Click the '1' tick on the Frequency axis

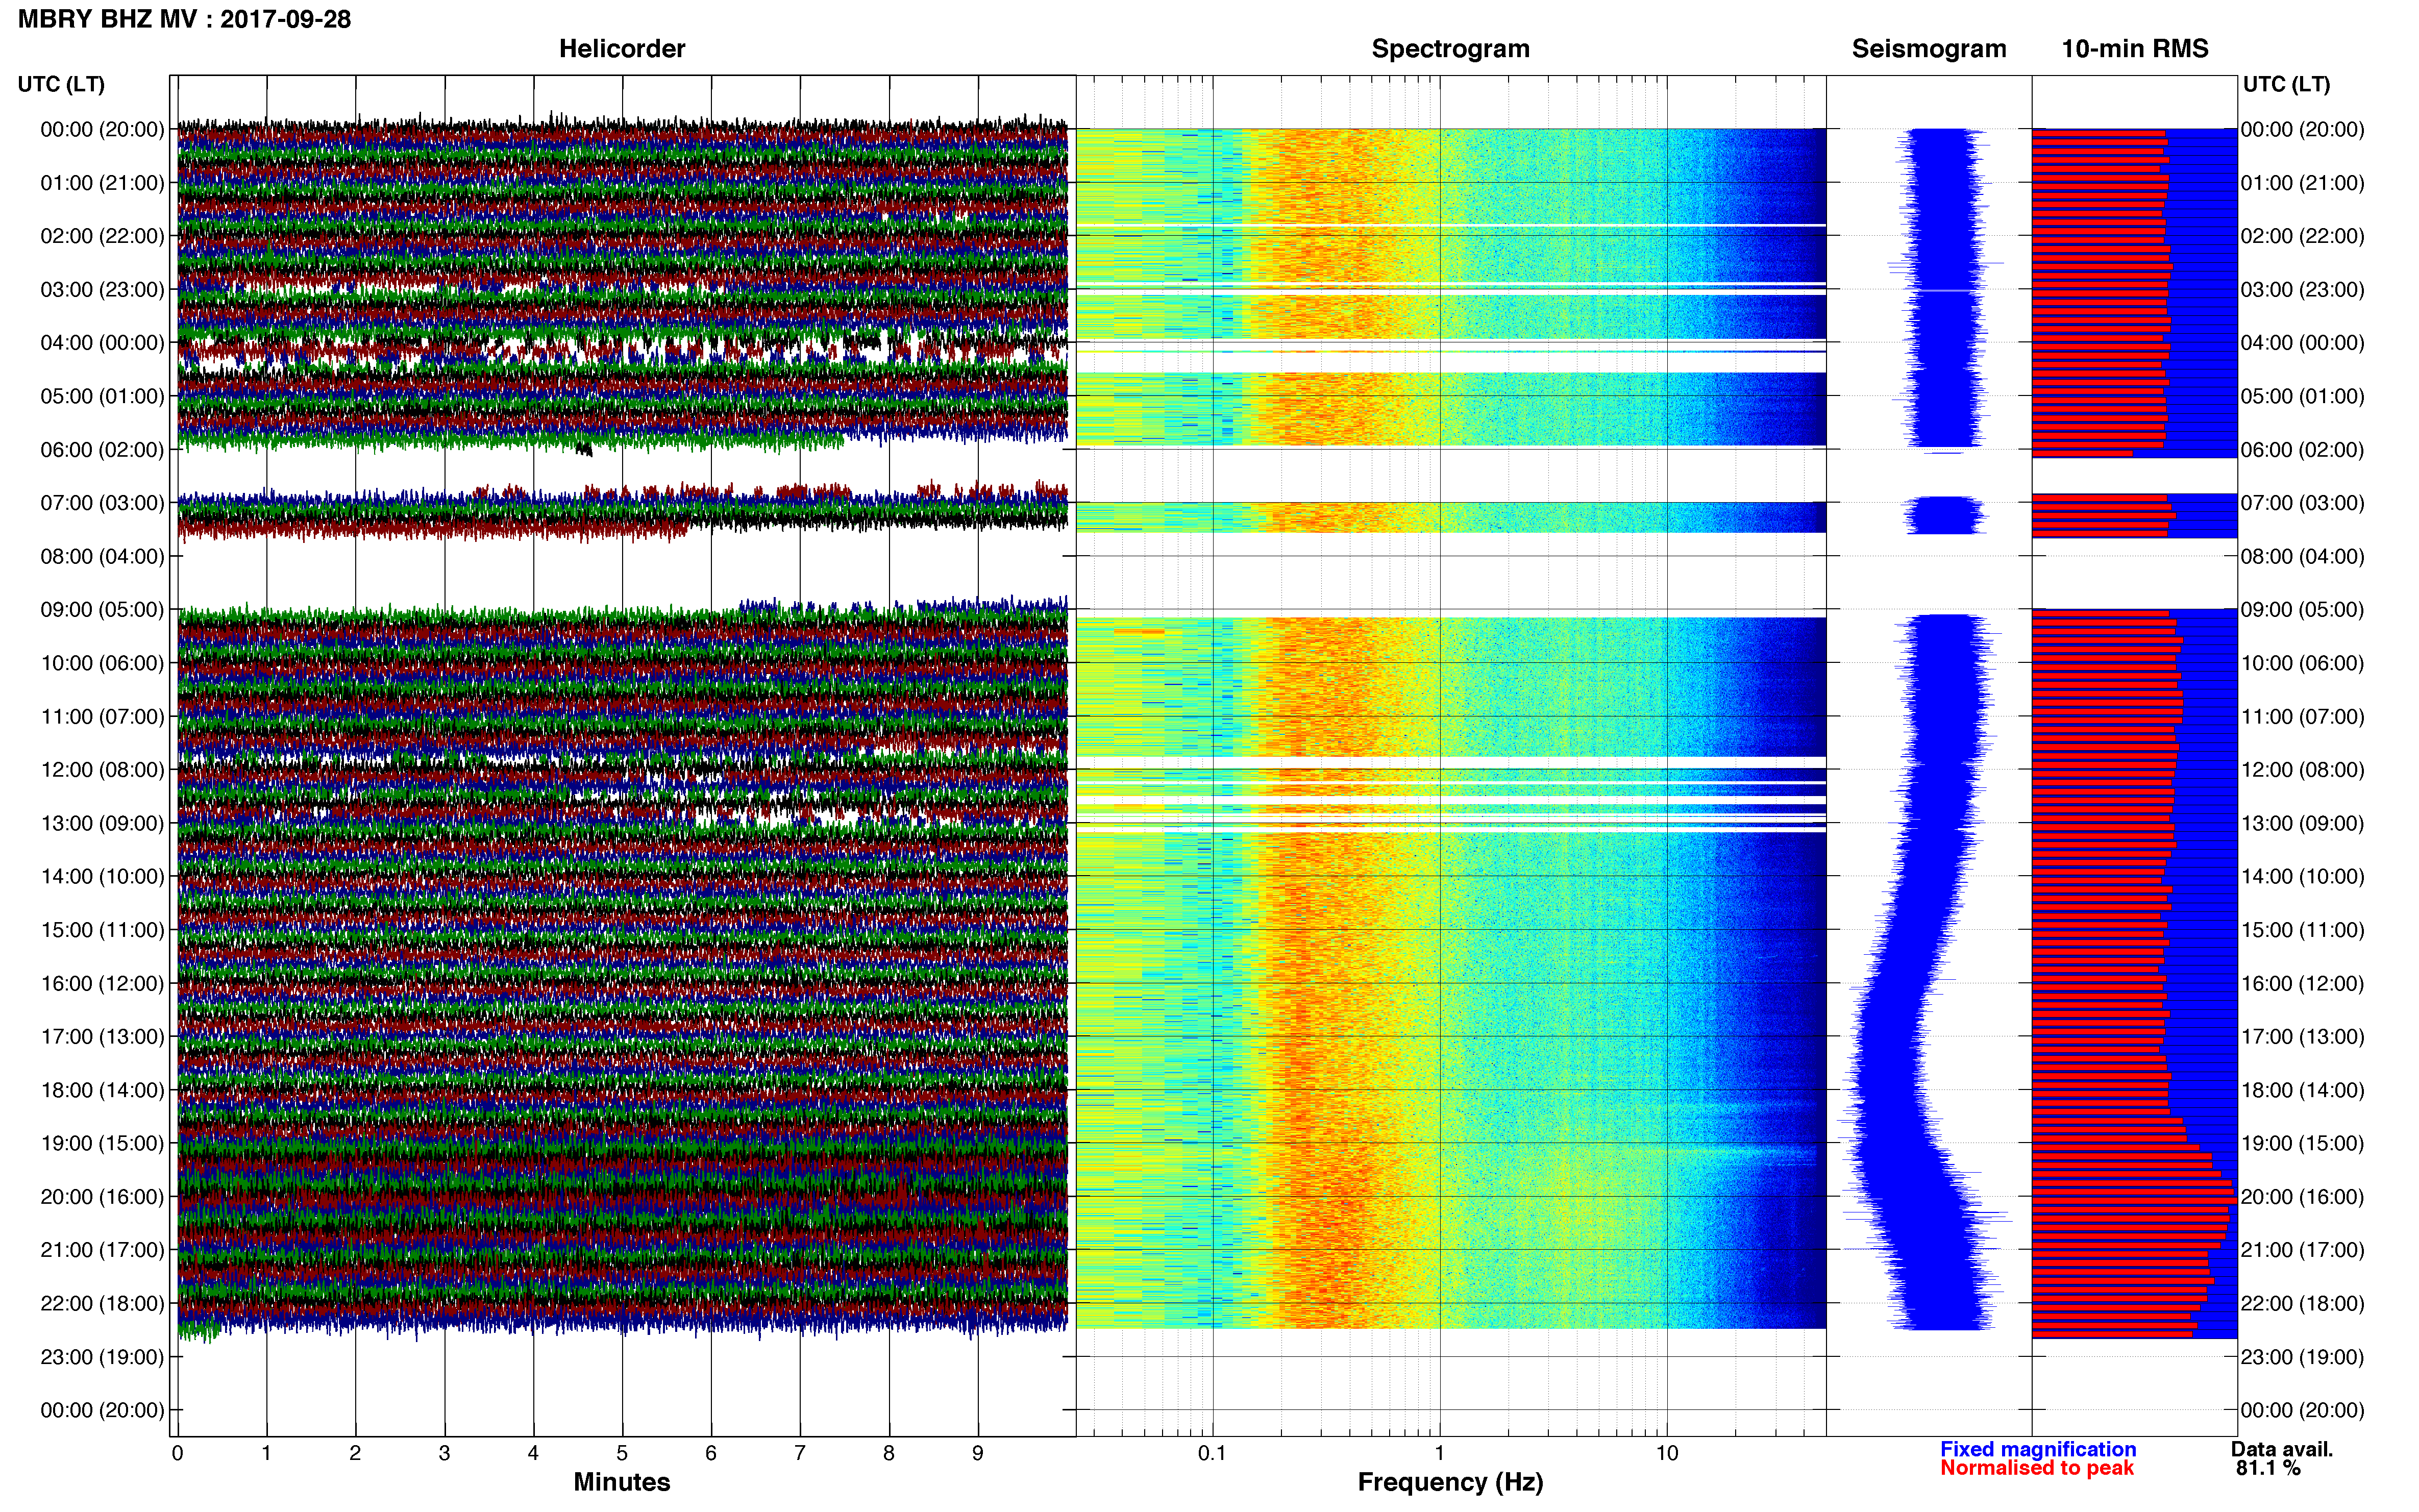pyautogui.click(x=1439, y=1453)
